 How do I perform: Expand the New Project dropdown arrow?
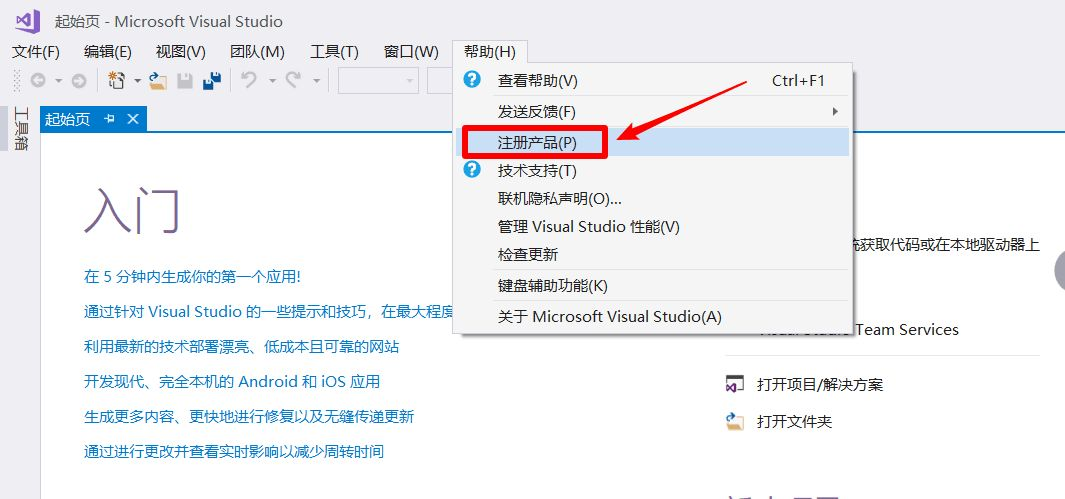pos(137,81)
